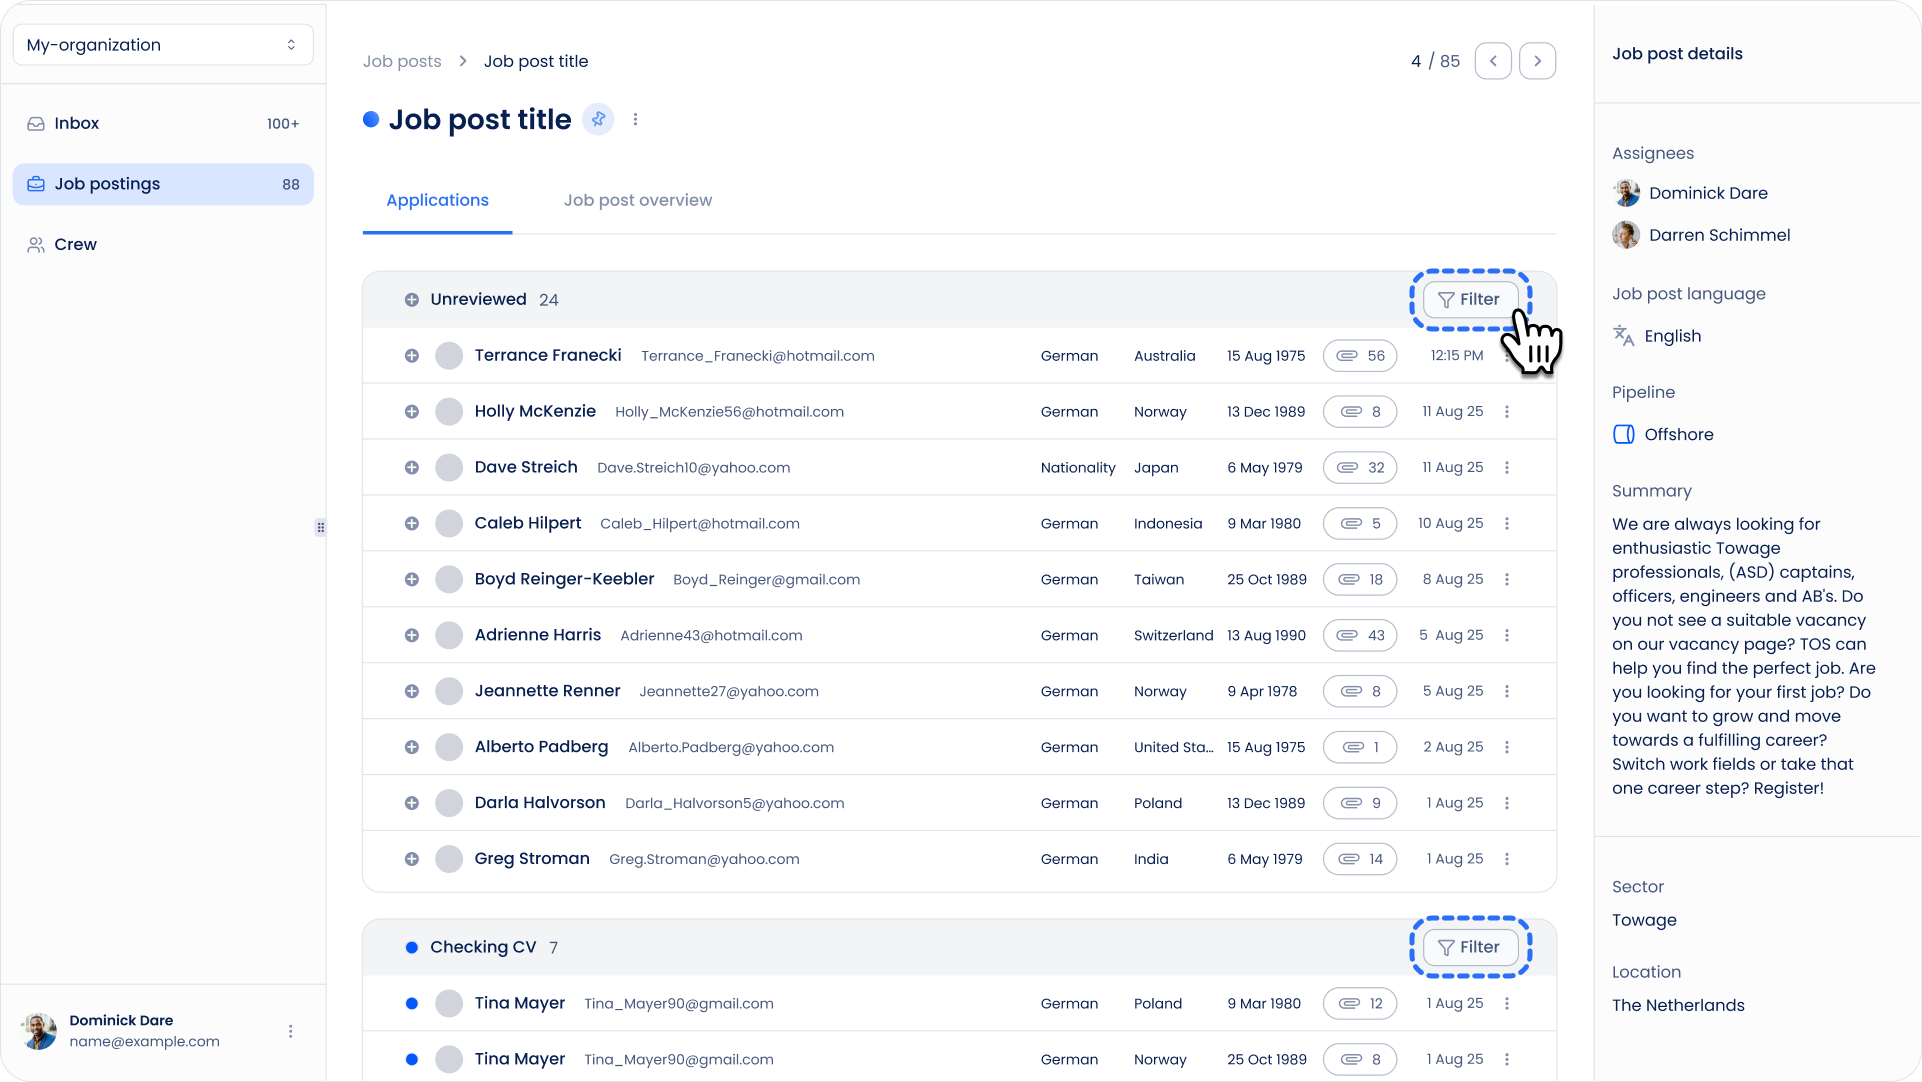Click the Job posts breadcrumb link
This screenshot has width=1922, height=1082.
click(x=402, y=61)
